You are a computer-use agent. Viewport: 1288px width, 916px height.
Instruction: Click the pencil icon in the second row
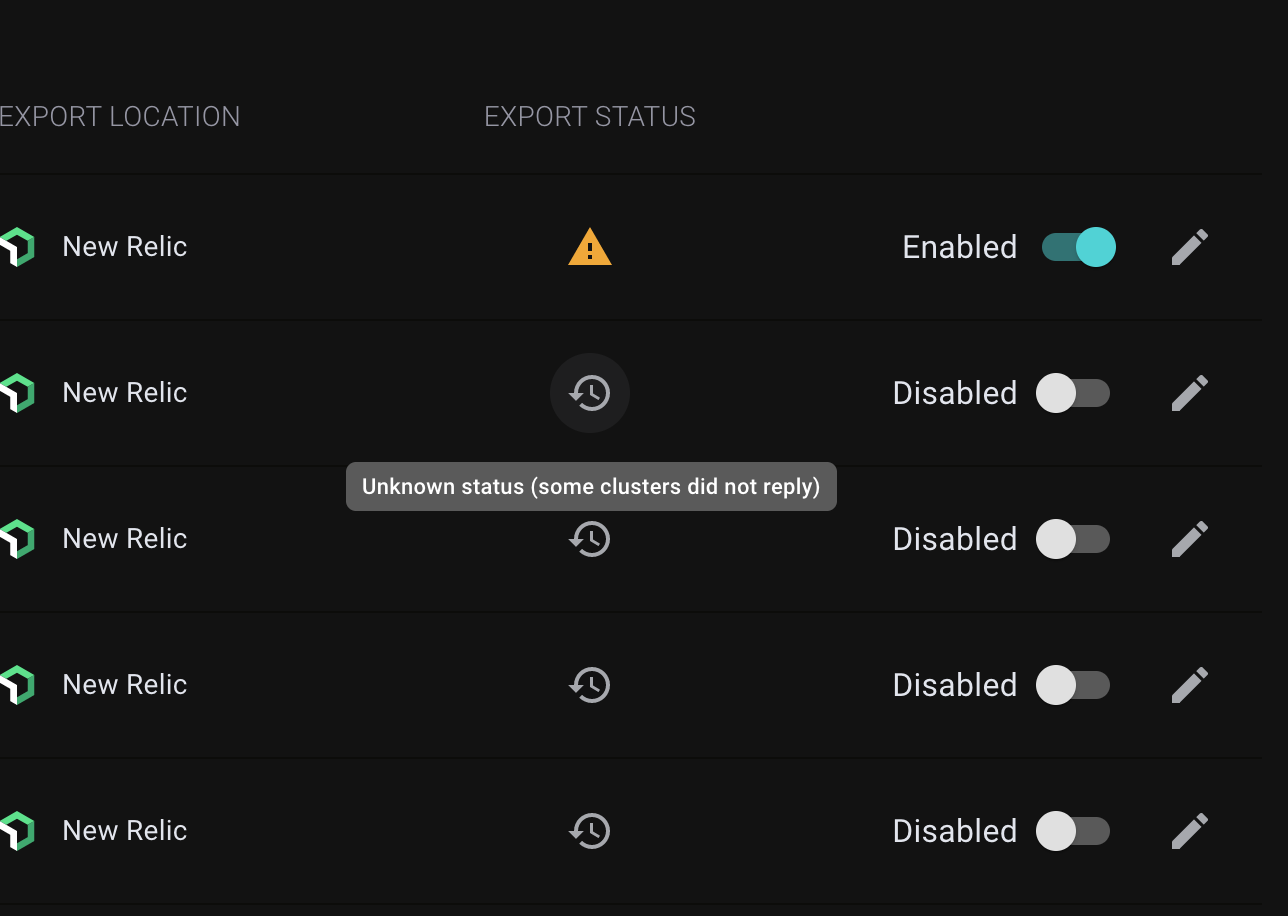pyautogui.click(x=1189, y=393)
